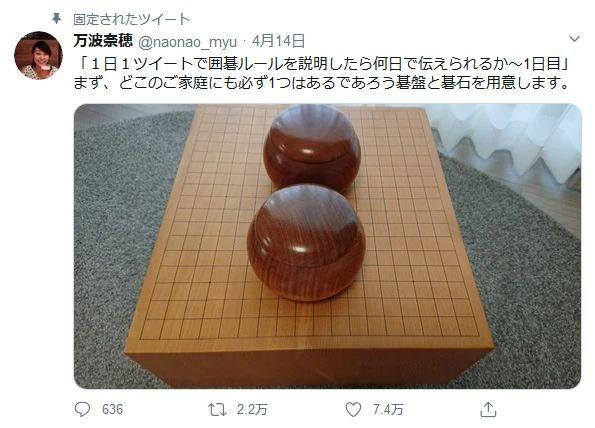This screenshot has height=428, width=595.
Task: Click the reply speech bubble icon
Action: click(x=82, y=409)
